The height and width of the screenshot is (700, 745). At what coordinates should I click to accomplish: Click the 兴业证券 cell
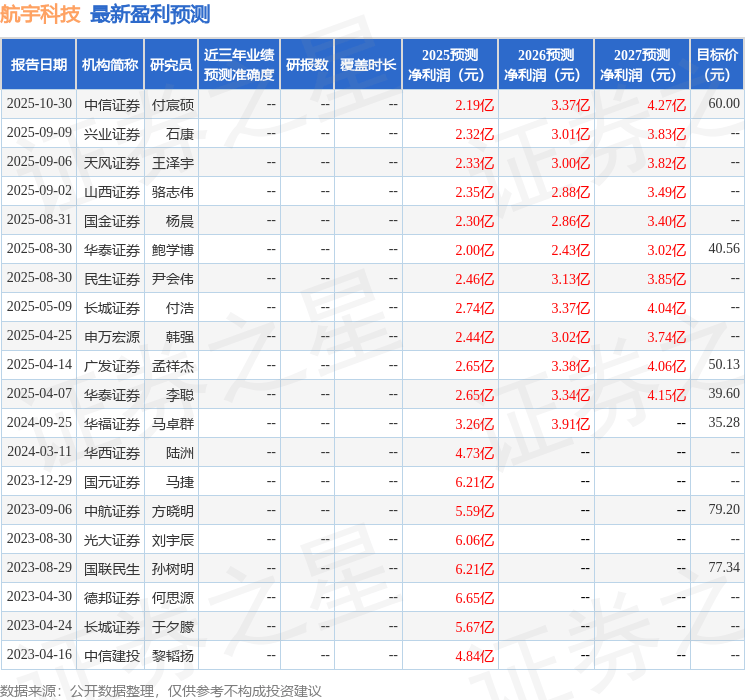[x=112, y=134]
